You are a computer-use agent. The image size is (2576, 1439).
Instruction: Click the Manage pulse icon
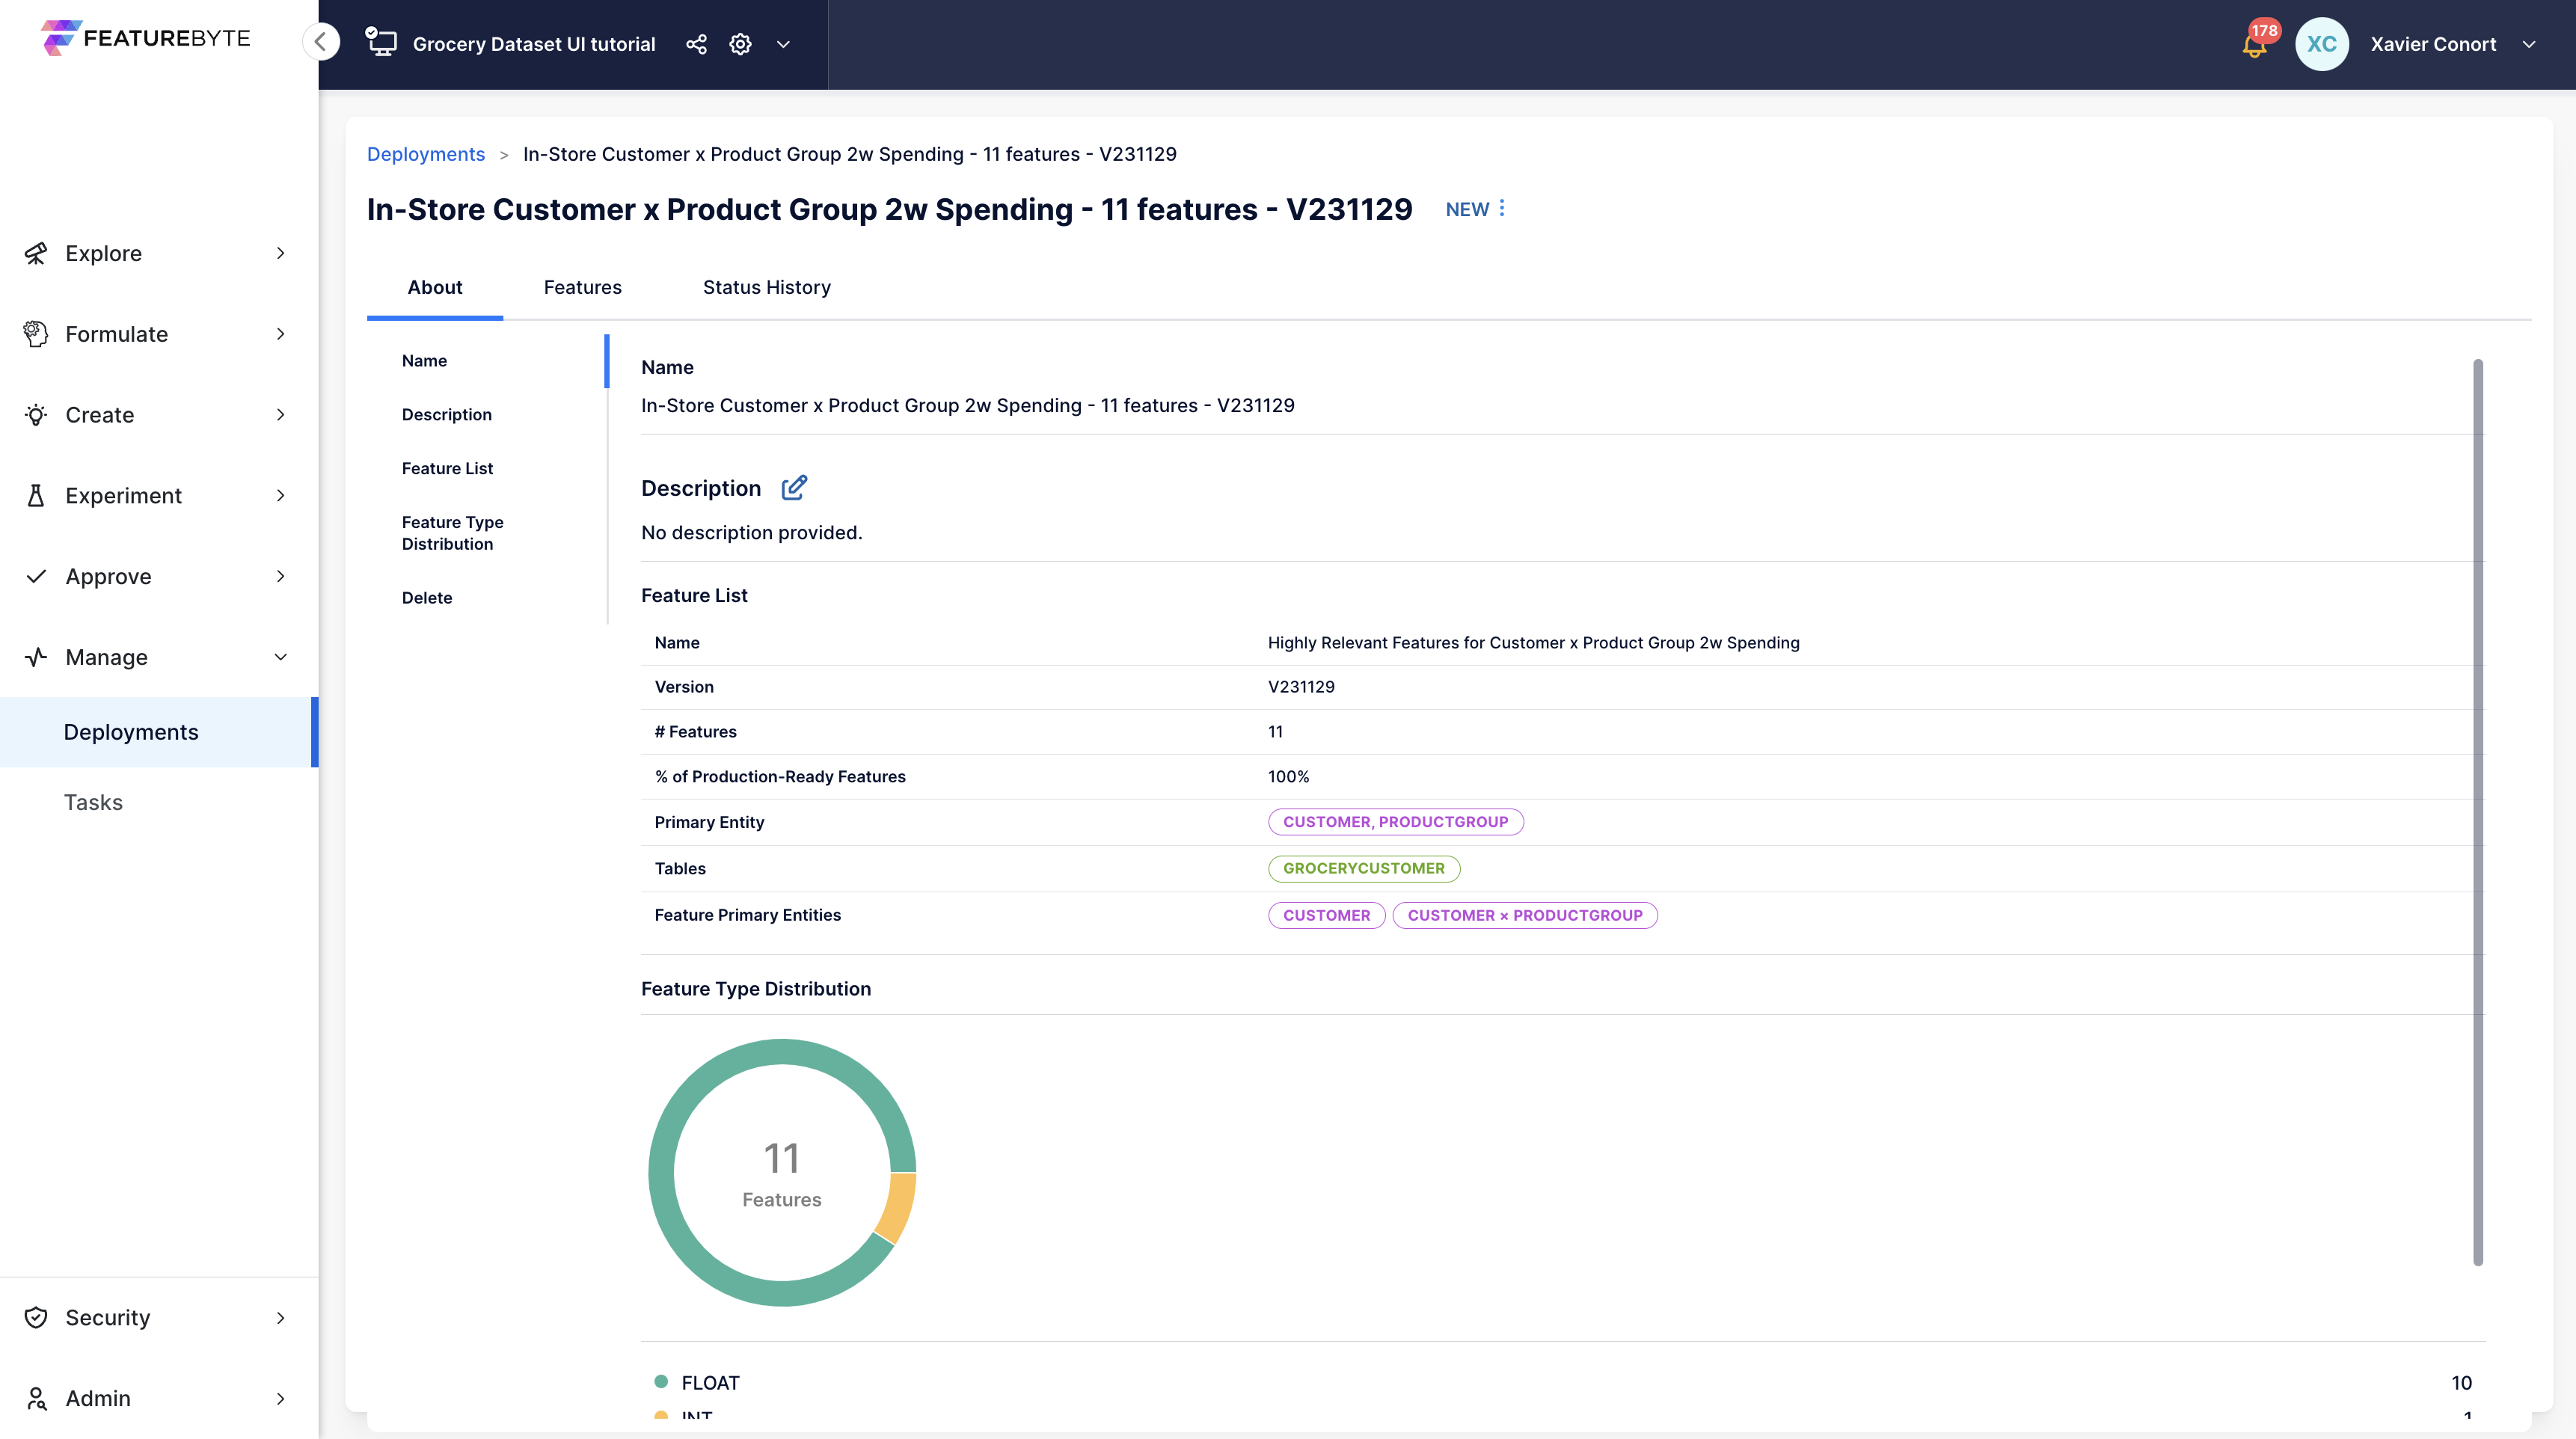[36, 657]
